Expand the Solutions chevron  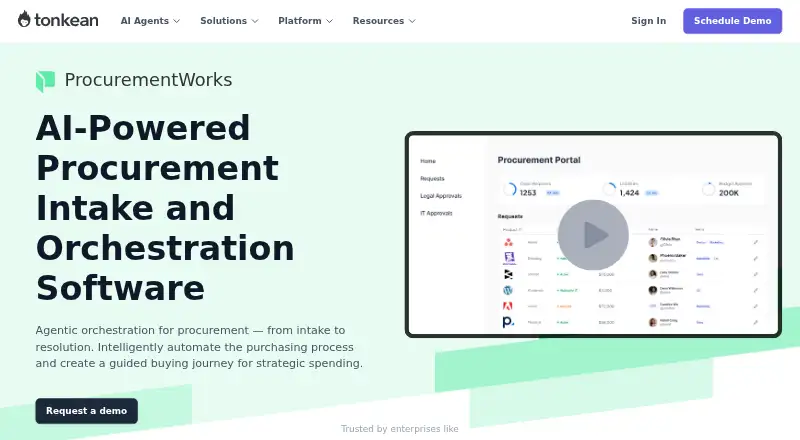[255, 21]
